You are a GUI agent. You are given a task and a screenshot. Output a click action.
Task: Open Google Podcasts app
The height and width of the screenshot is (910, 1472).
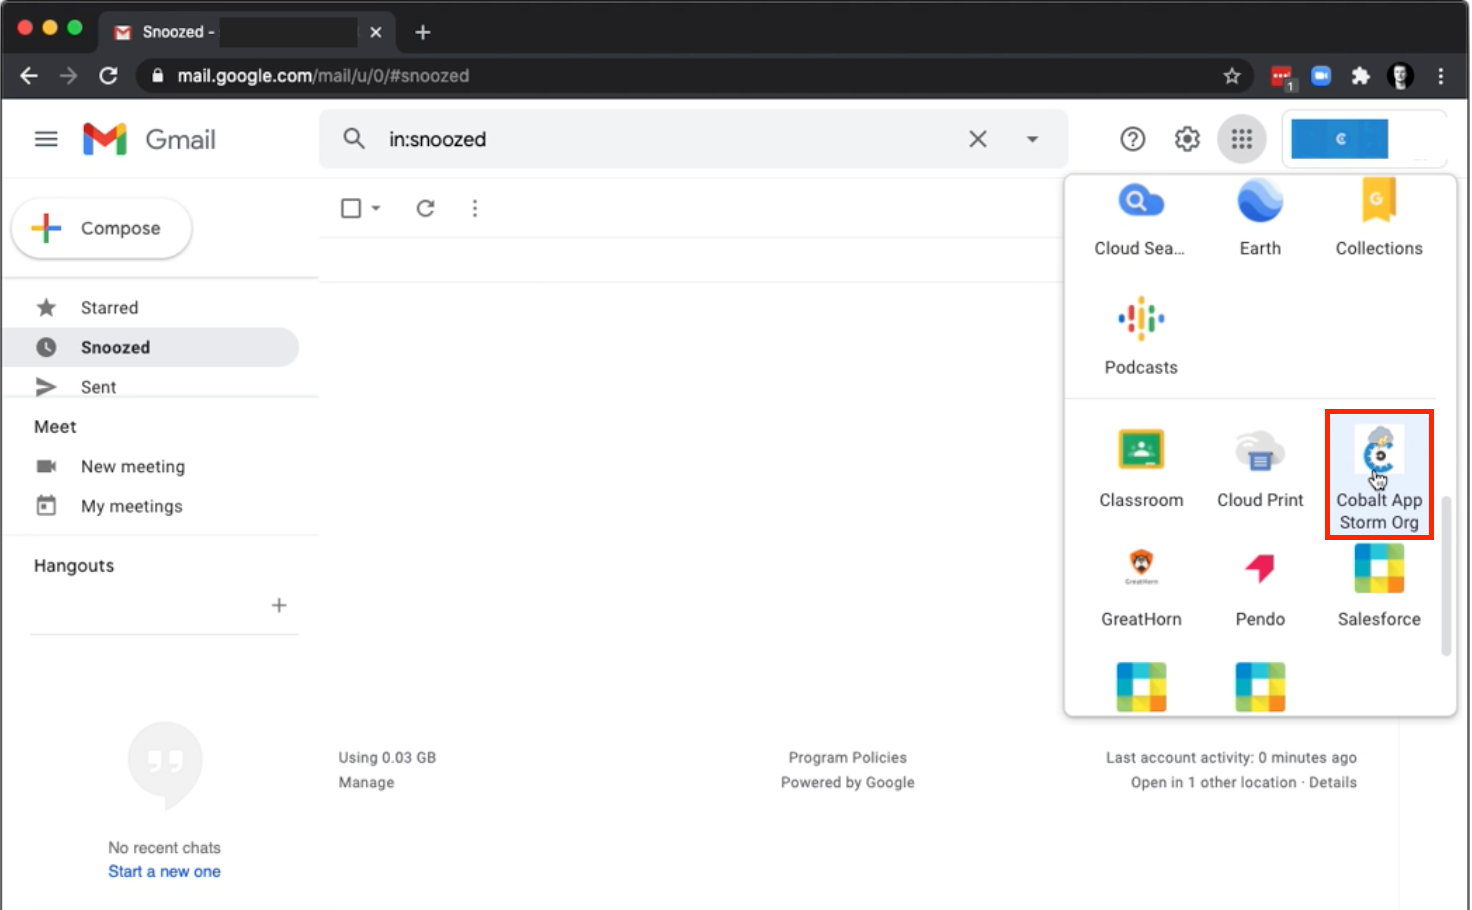click(1140, 335)
